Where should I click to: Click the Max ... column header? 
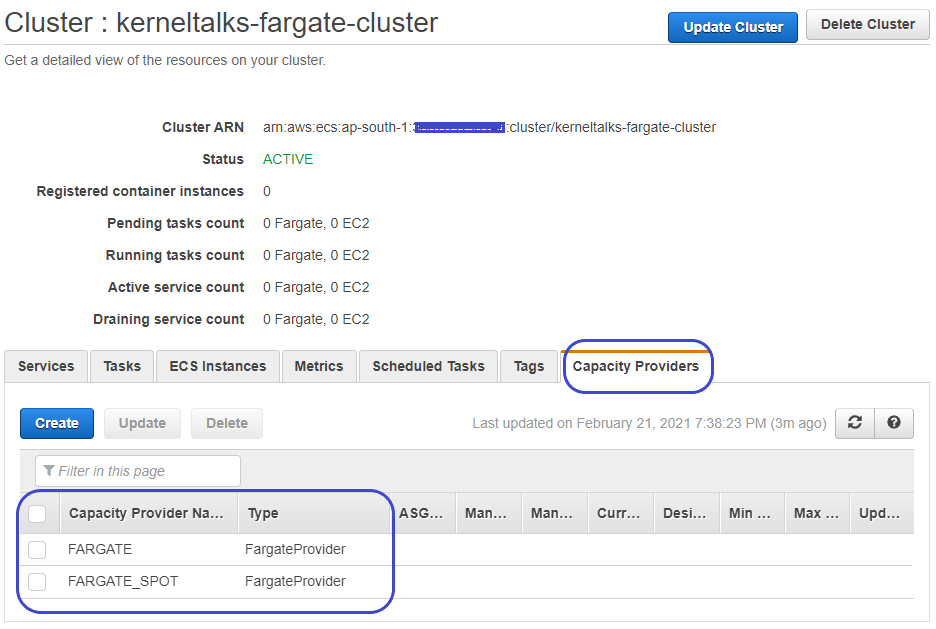pos(816,513)
